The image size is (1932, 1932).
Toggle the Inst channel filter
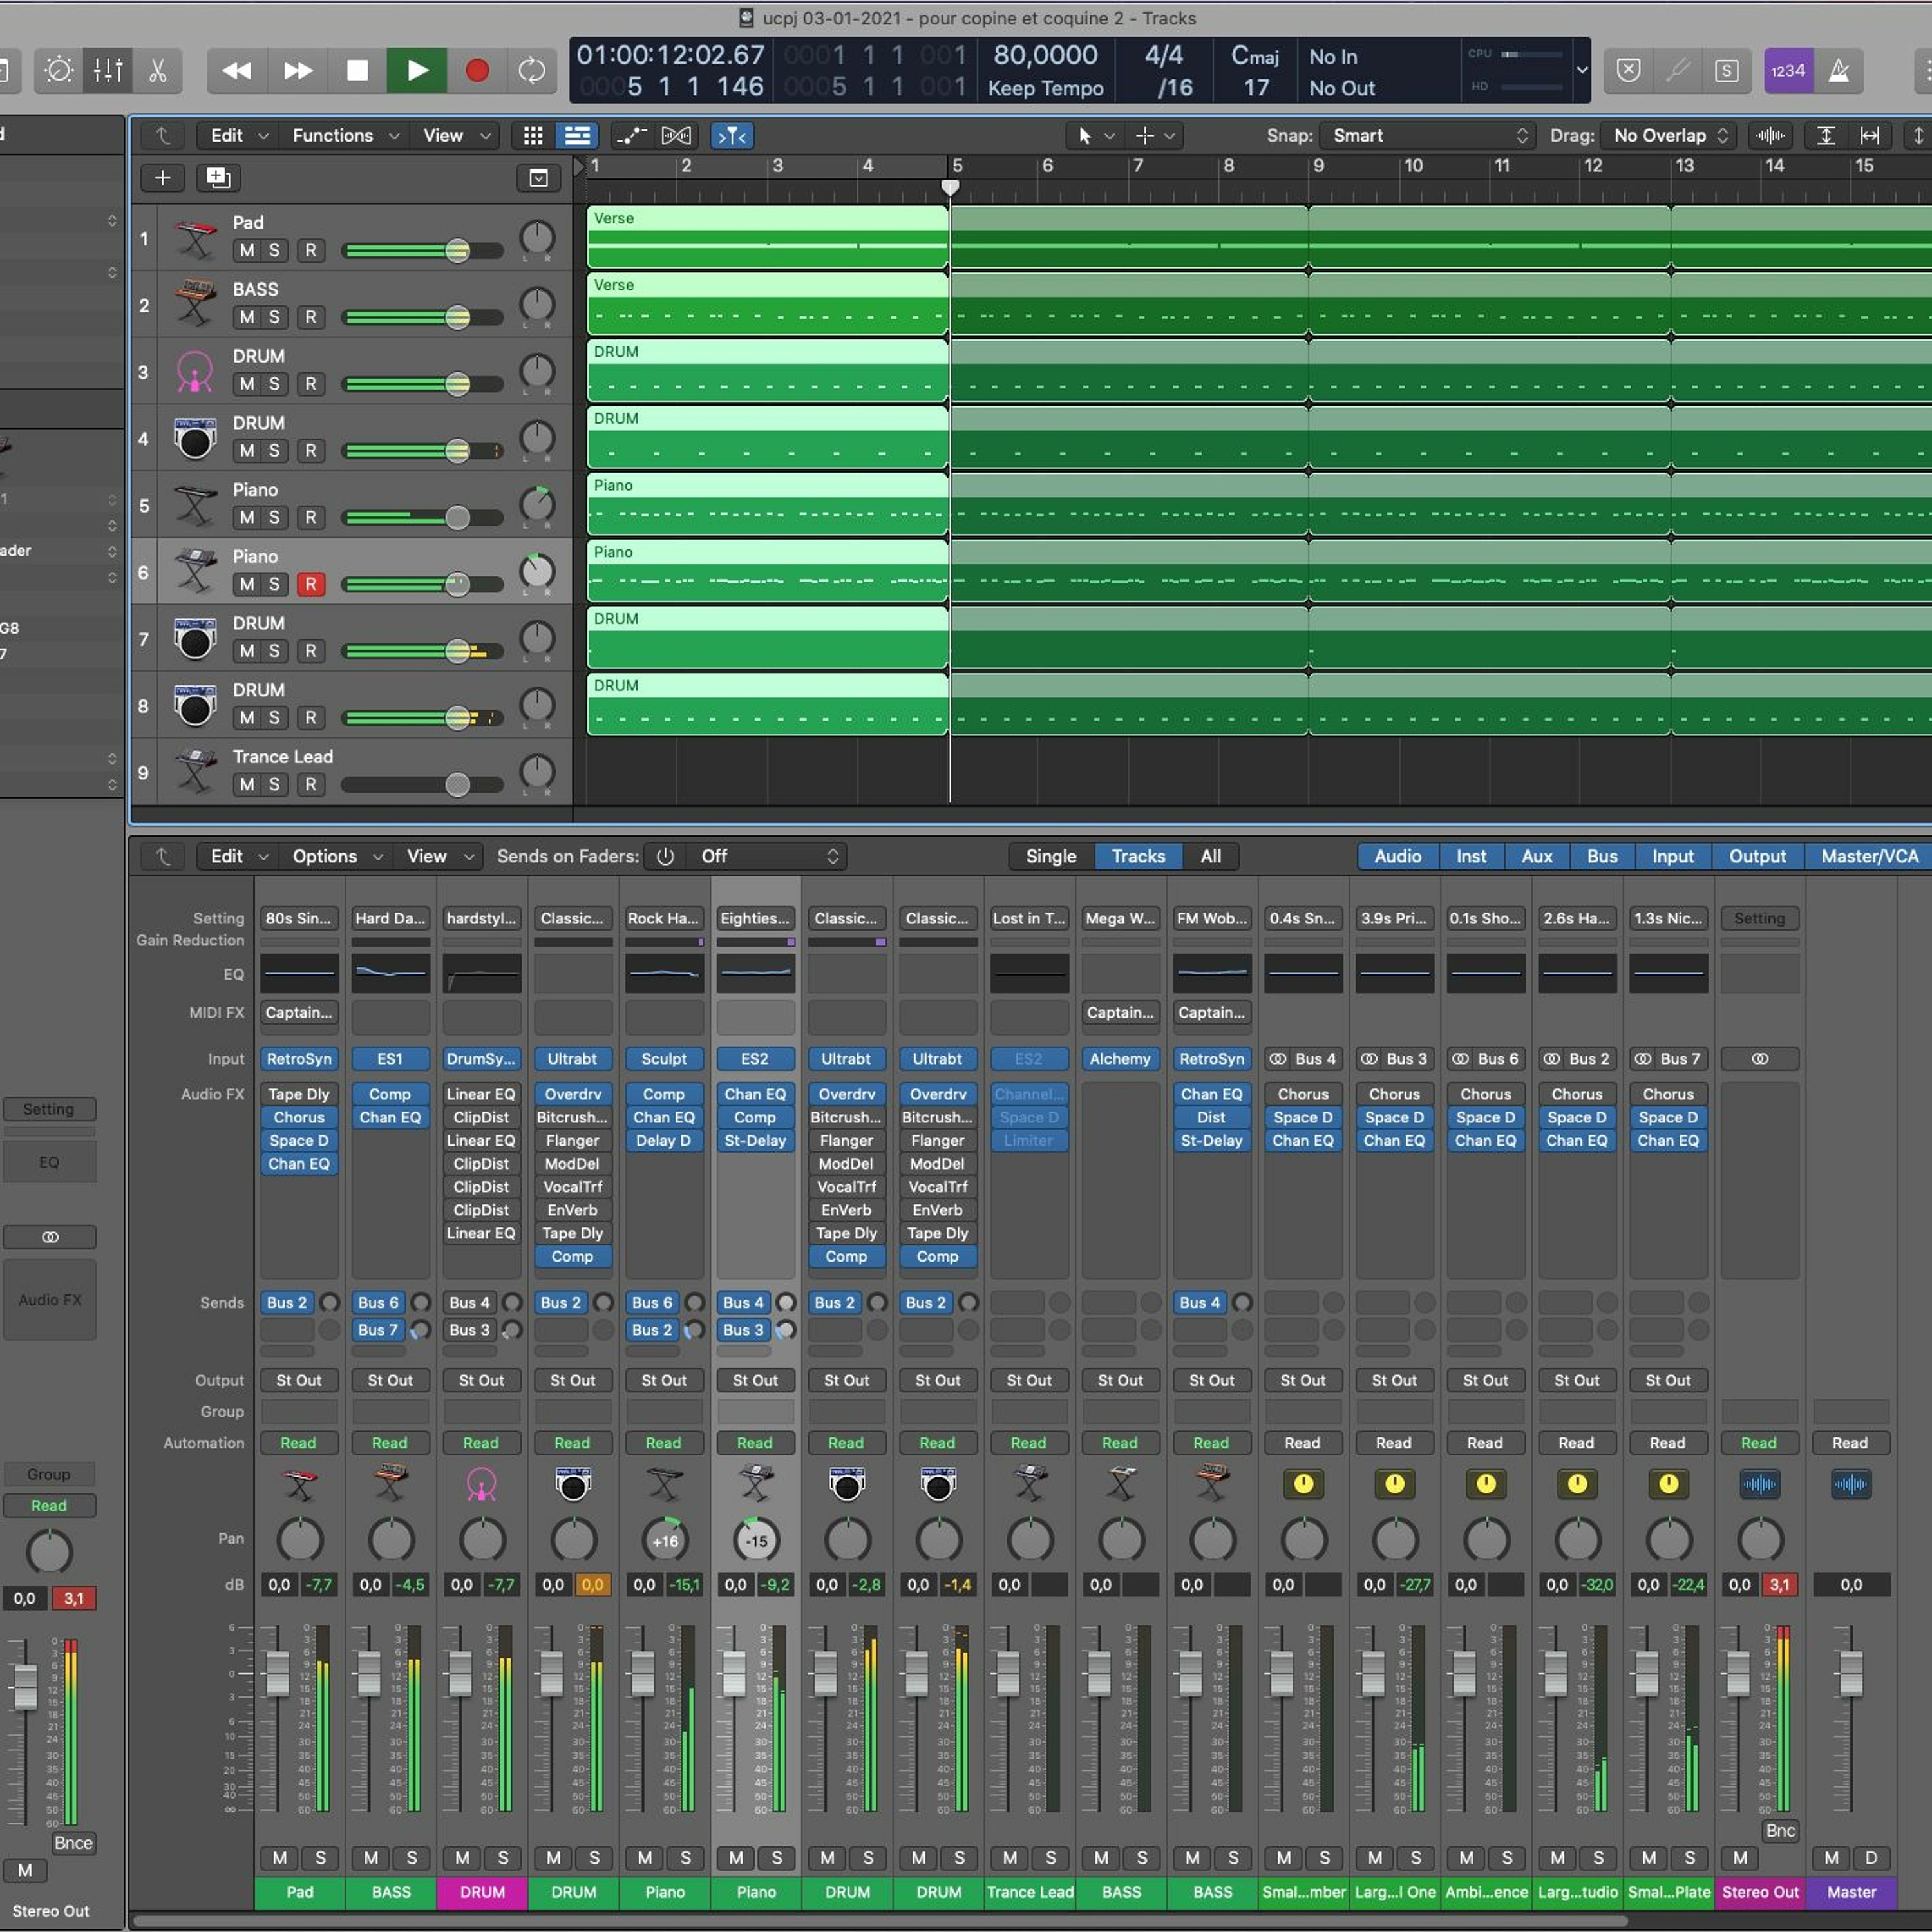(1471, 856)
